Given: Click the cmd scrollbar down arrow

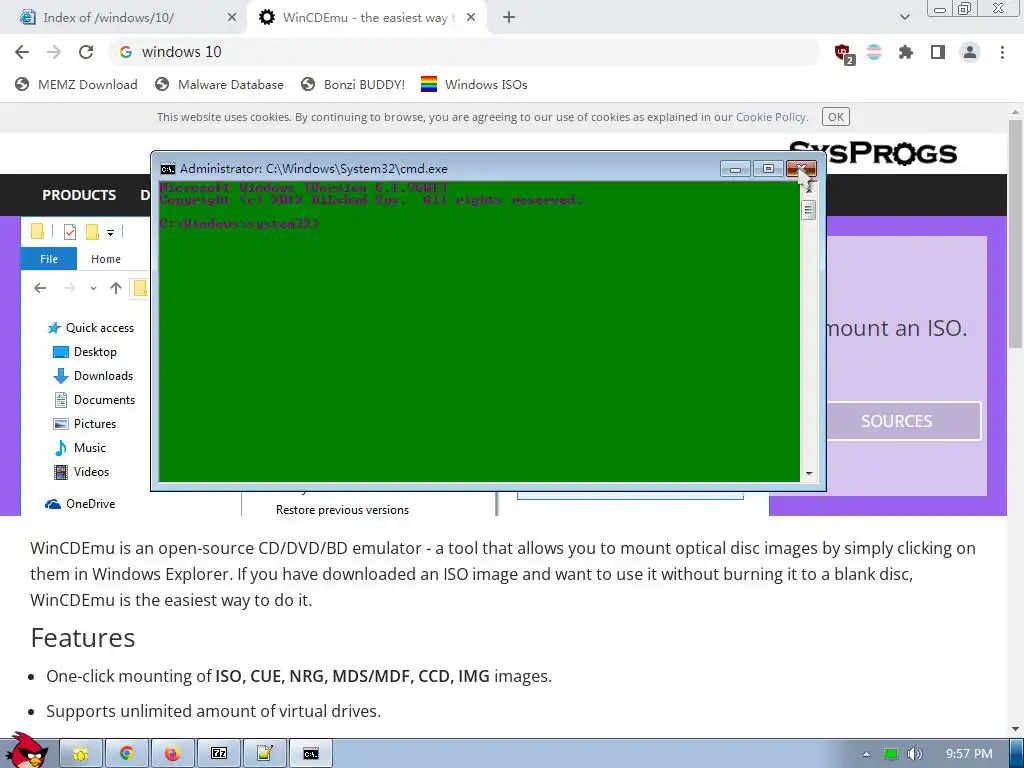Looking at the screenshot, I should (808, 473).
